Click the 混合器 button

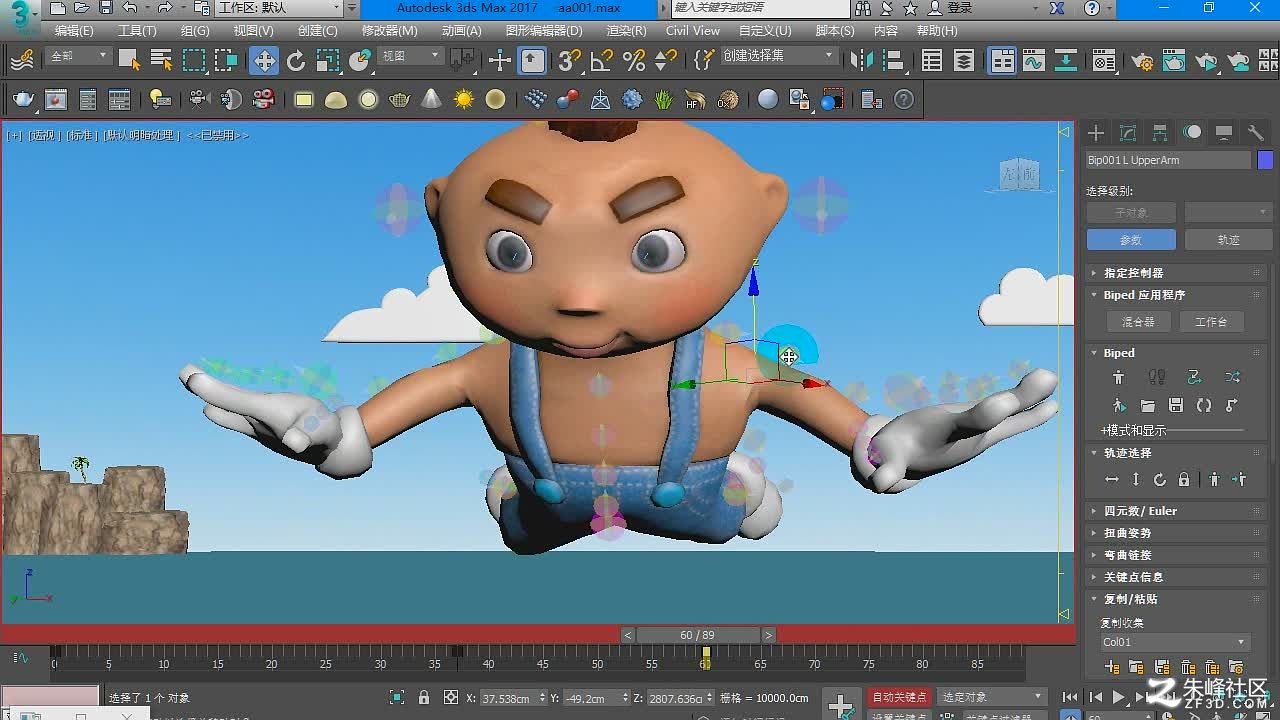tap(1138, 322)
